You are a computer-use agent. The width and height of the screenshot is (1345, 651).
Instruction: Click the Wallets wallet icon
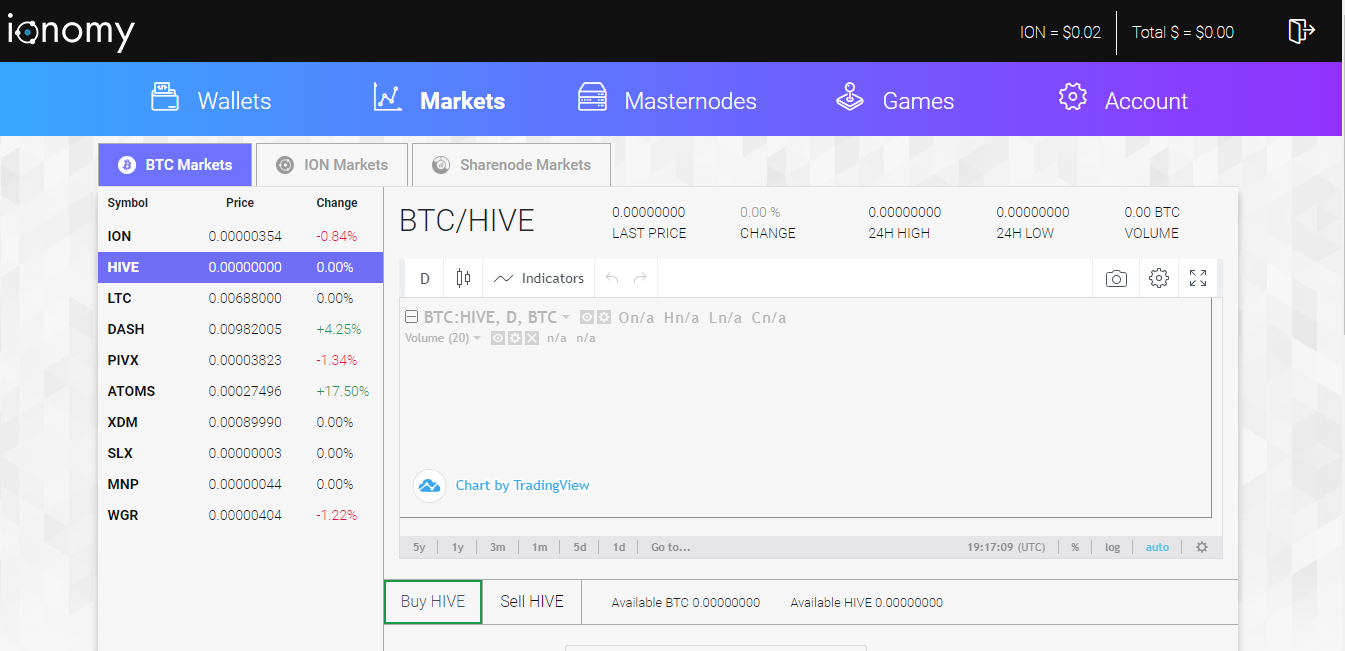(165, 96)
